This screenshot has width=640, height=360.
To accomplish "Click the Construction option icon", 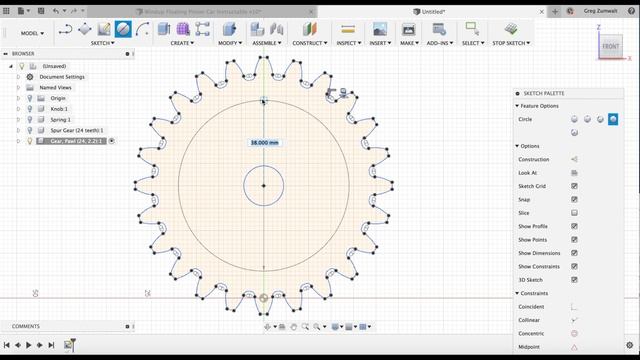I will 574,159.
